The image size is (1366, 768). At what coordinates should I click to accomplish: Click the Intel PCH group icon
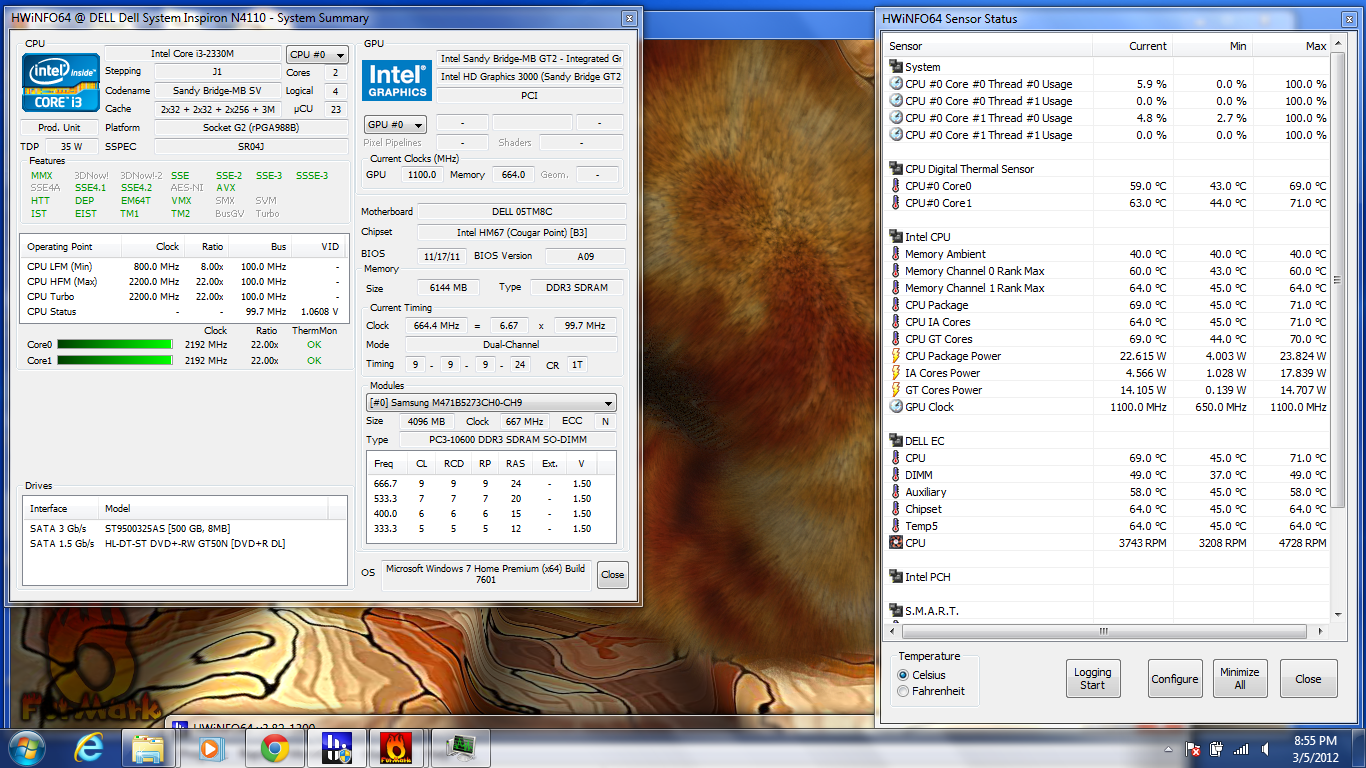point(895,577)
